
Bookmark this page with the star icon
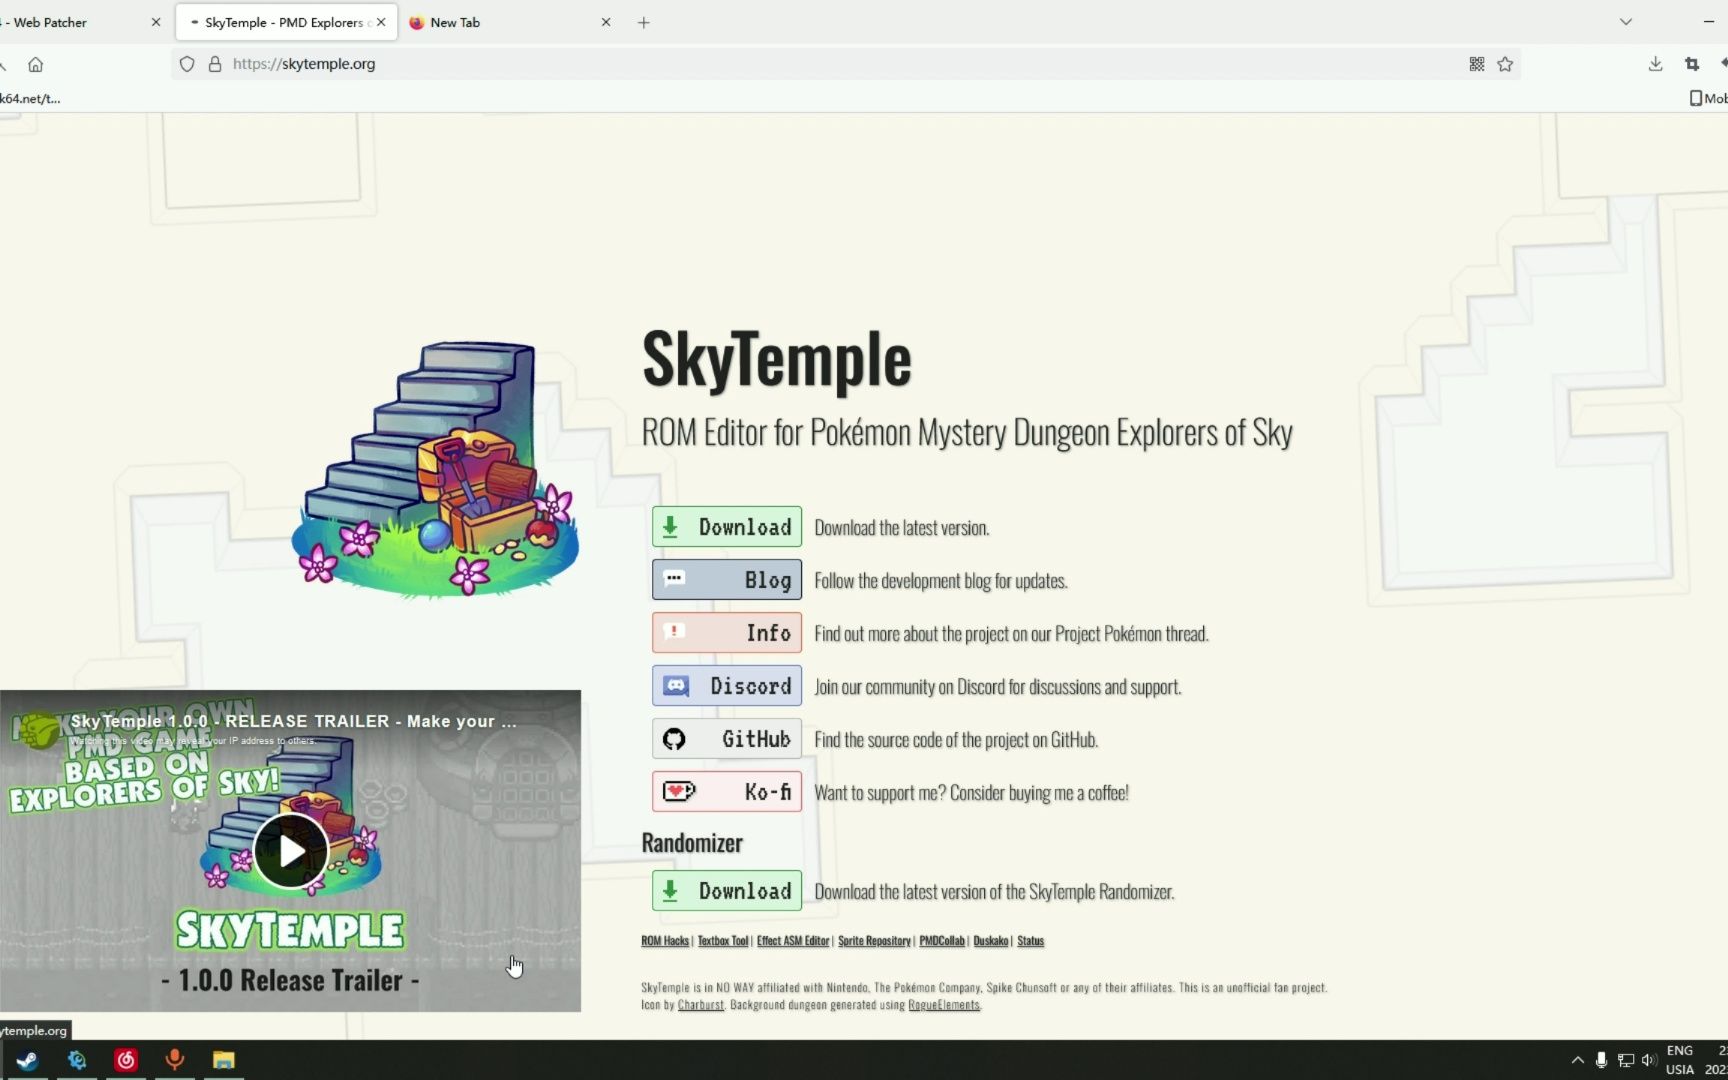(x=1505, y=64)
